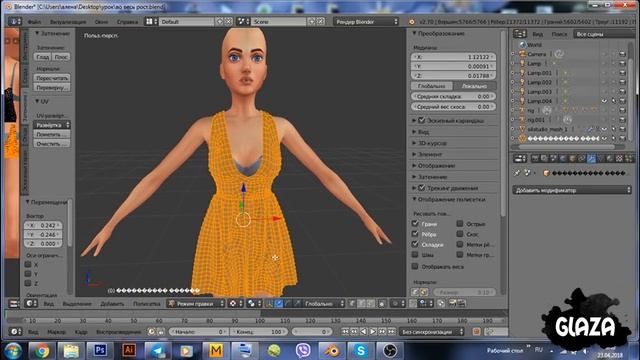Click the Windows Start button
The height and width of the screenshot is (360, 640).
[x=13, y=351]
